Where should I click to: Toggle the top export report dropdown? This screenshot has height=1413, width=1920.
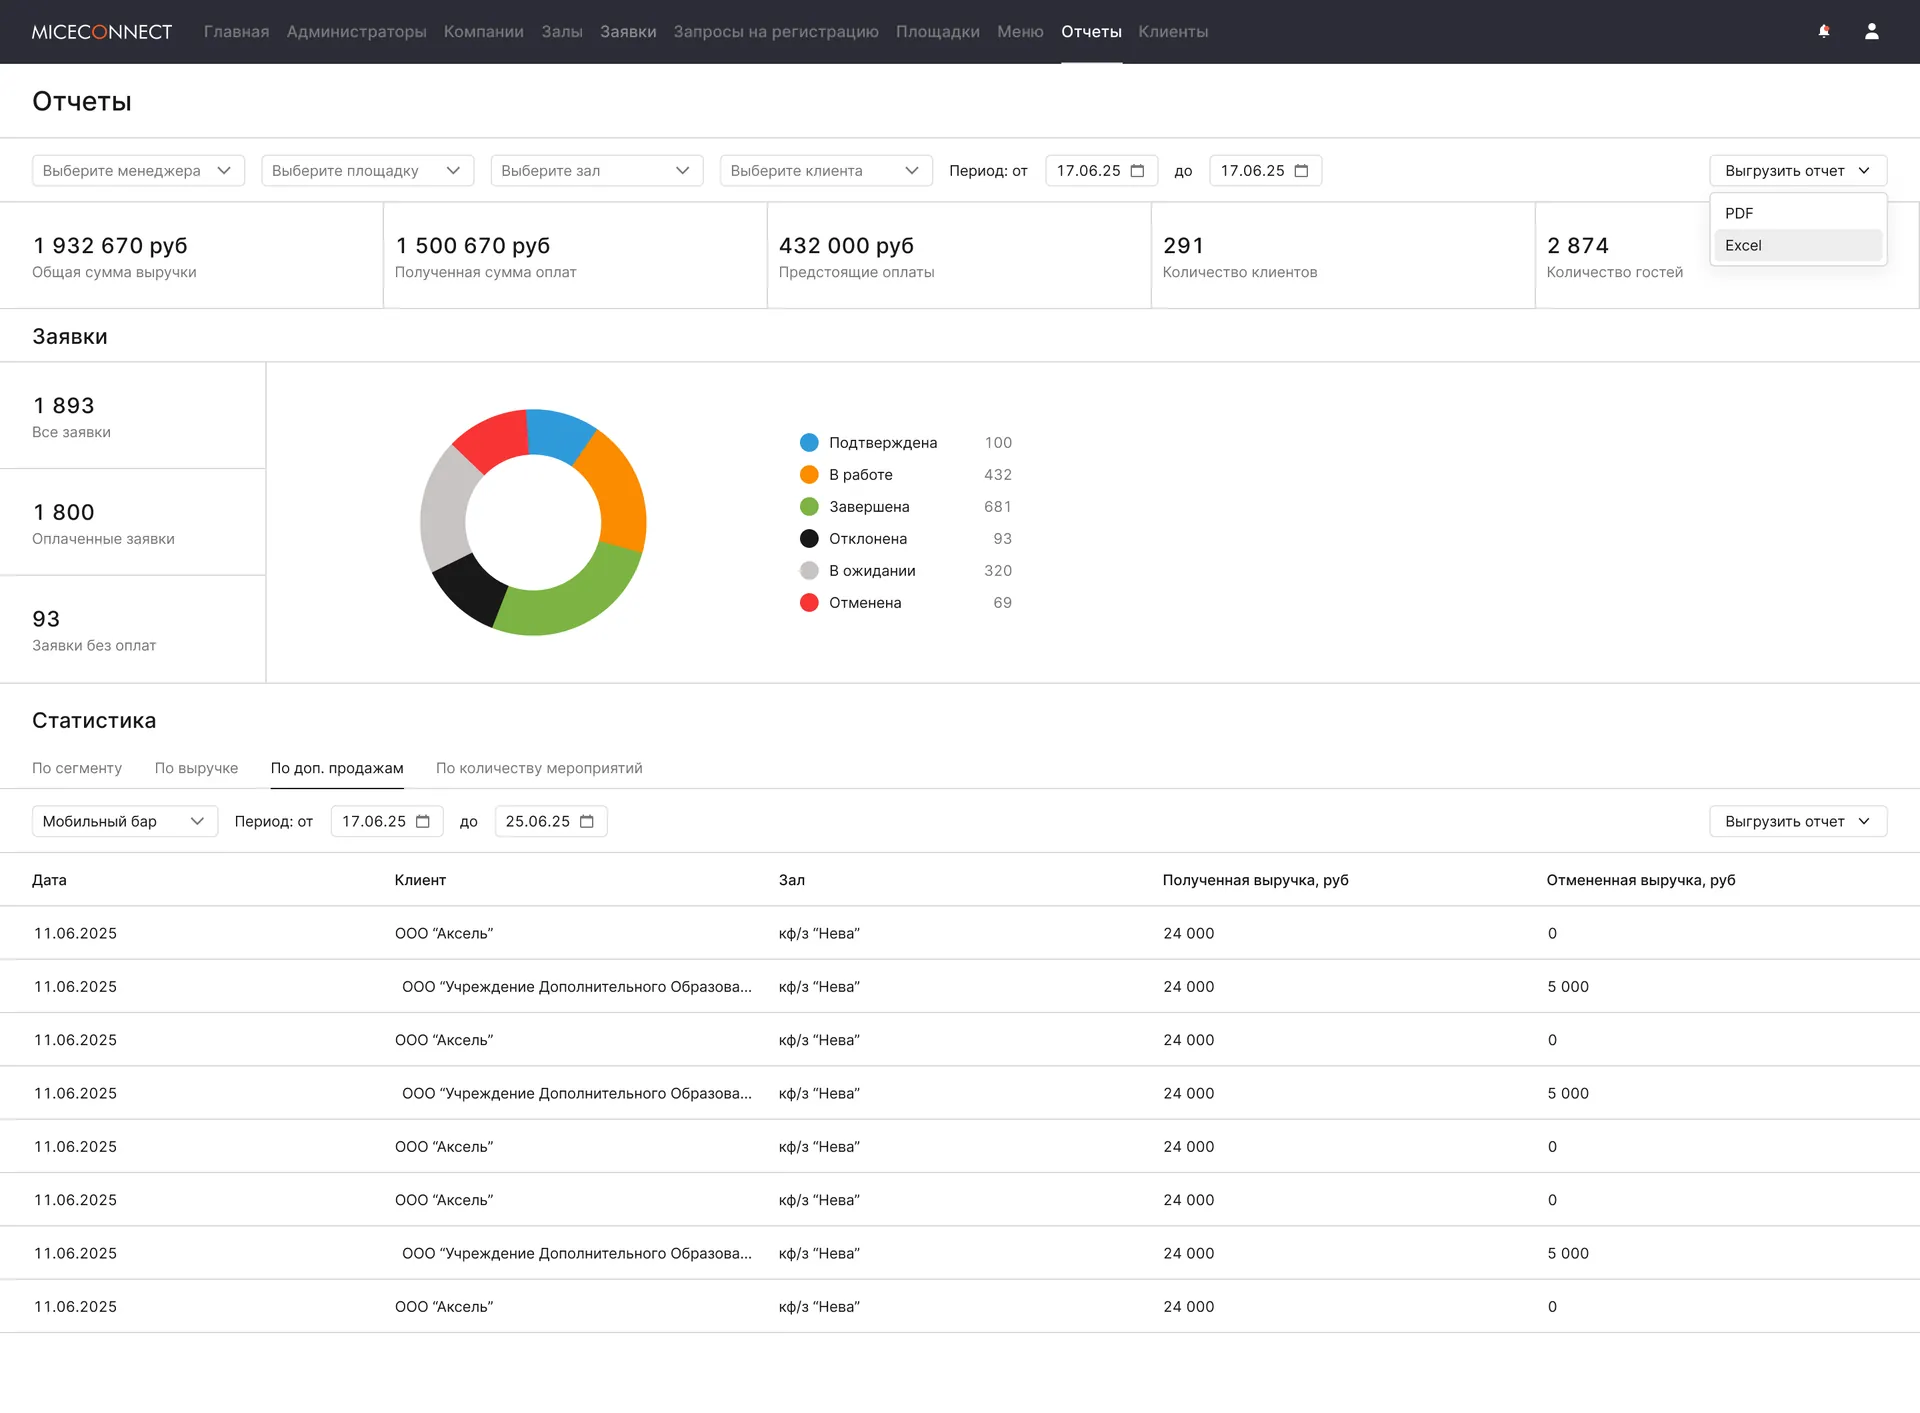[x=1798, y=171]
